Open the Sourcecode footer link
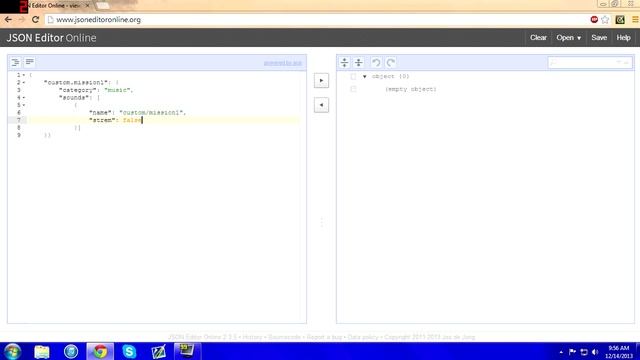 284,337
